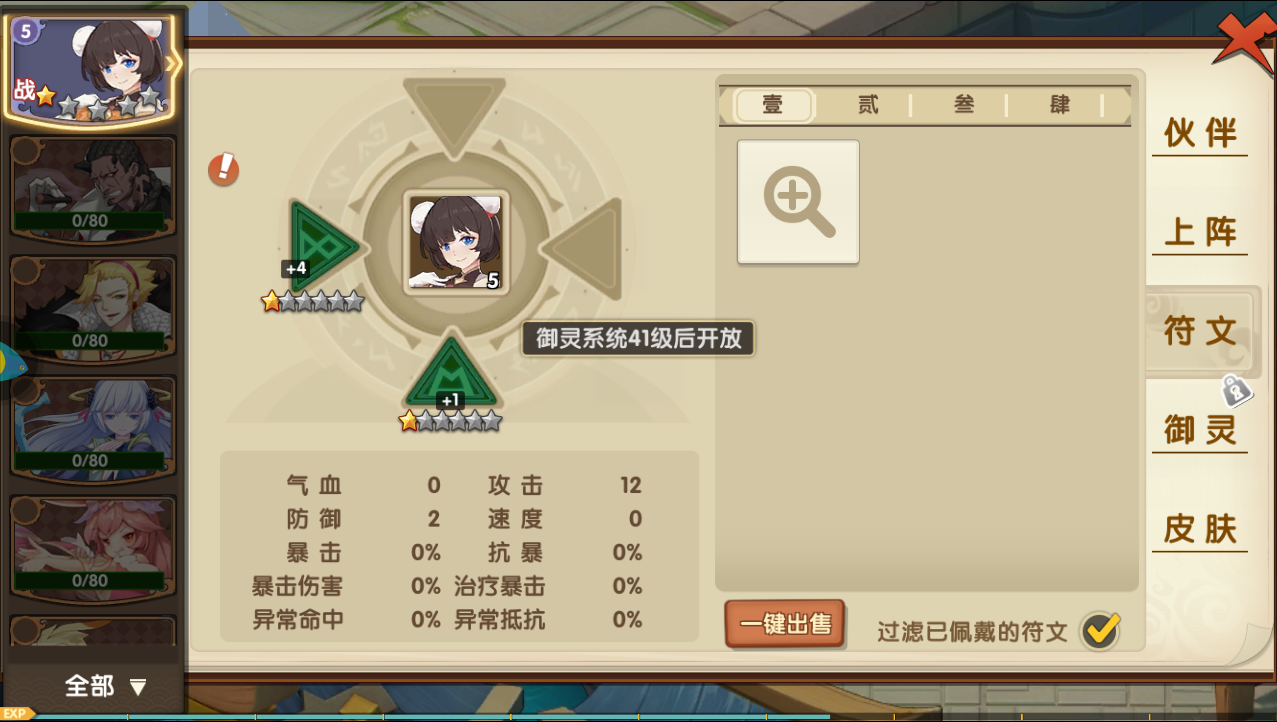The height and width of the screenshot is (722, 1277).
Task: Select the white-haired character card
Action: 93,428
